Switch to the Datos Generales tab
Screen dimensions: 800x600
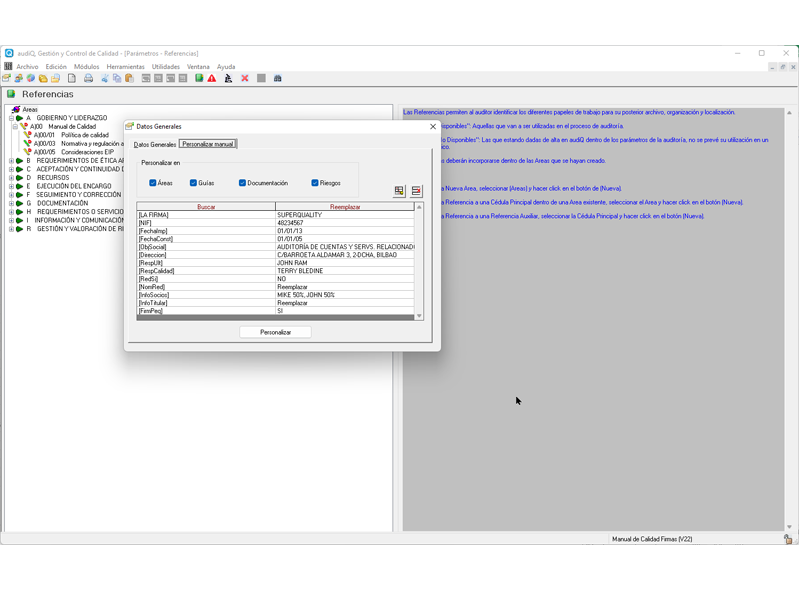(155, 144)
